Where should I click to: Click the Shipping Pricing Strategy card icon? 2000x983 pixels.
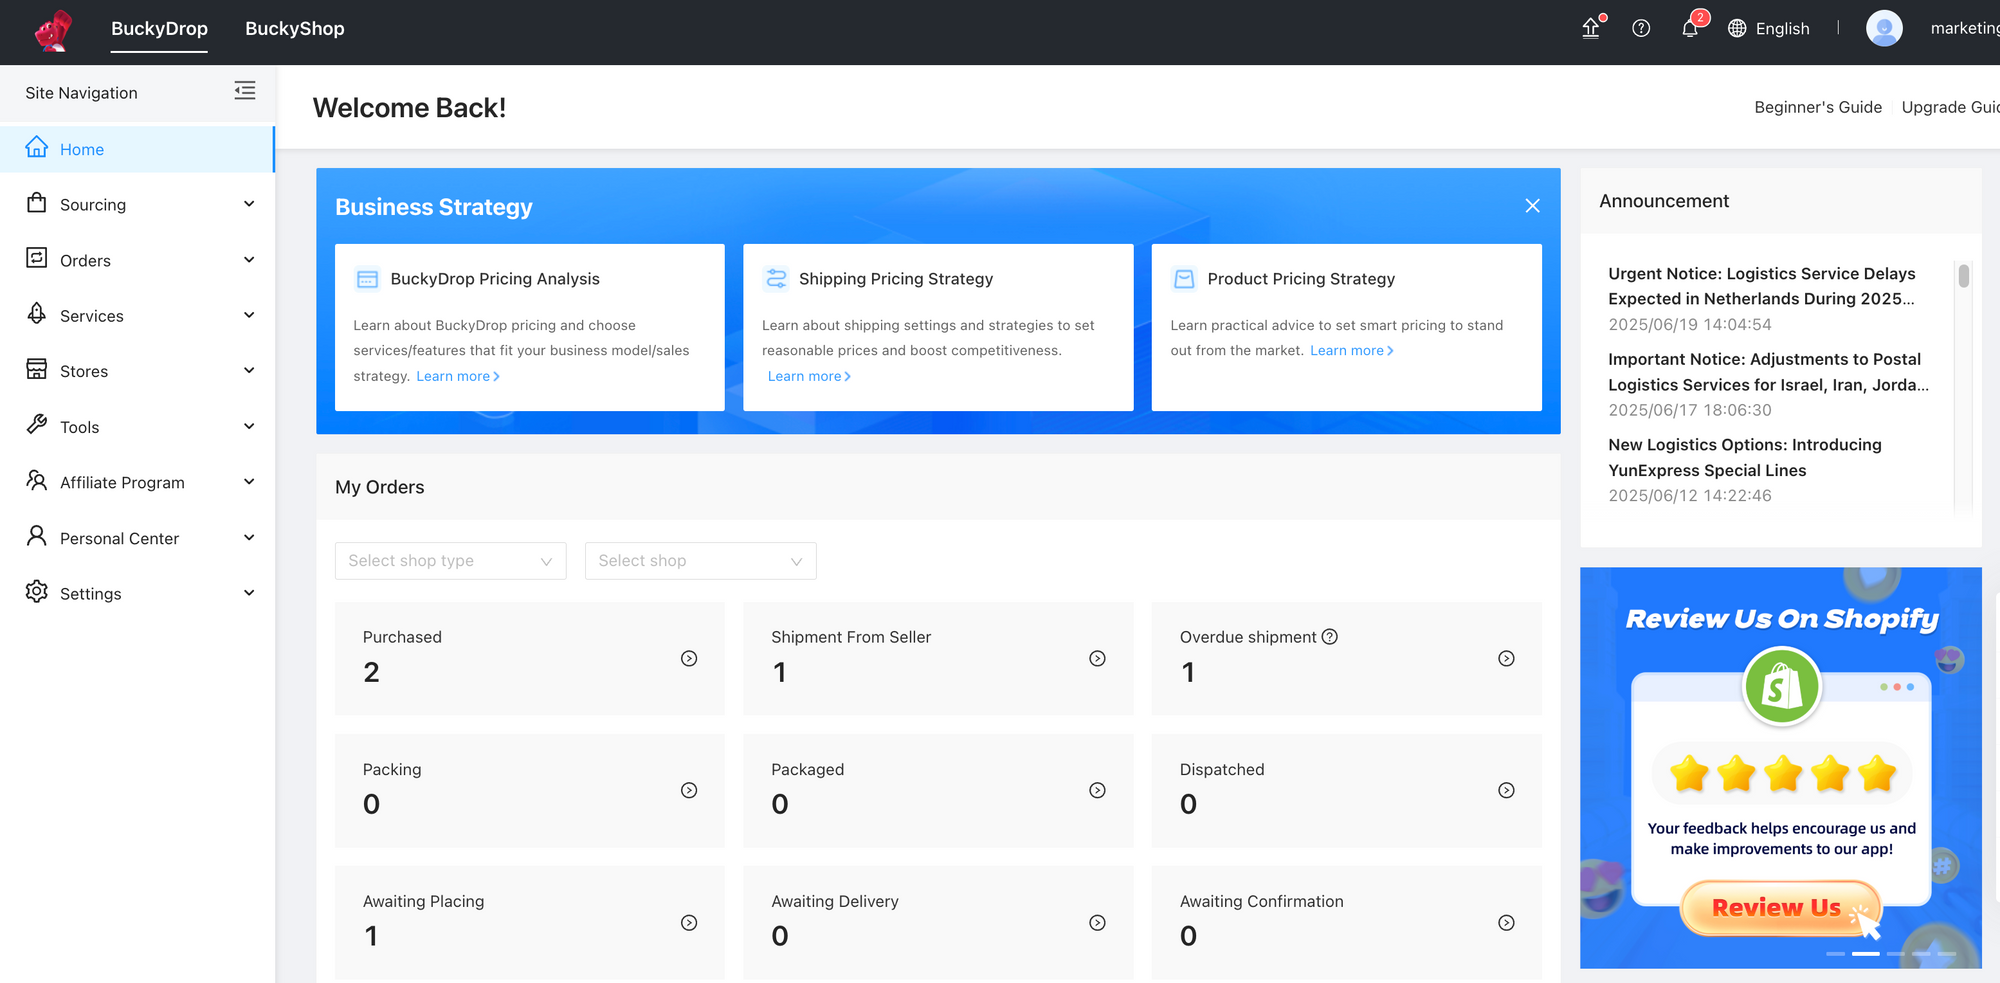(x=776, y=278)
